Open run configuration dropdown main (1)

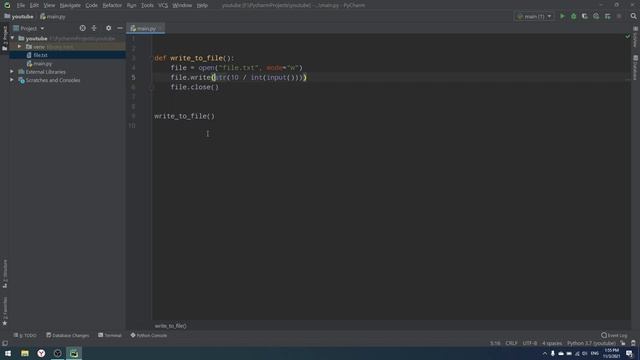pos(534,16)
